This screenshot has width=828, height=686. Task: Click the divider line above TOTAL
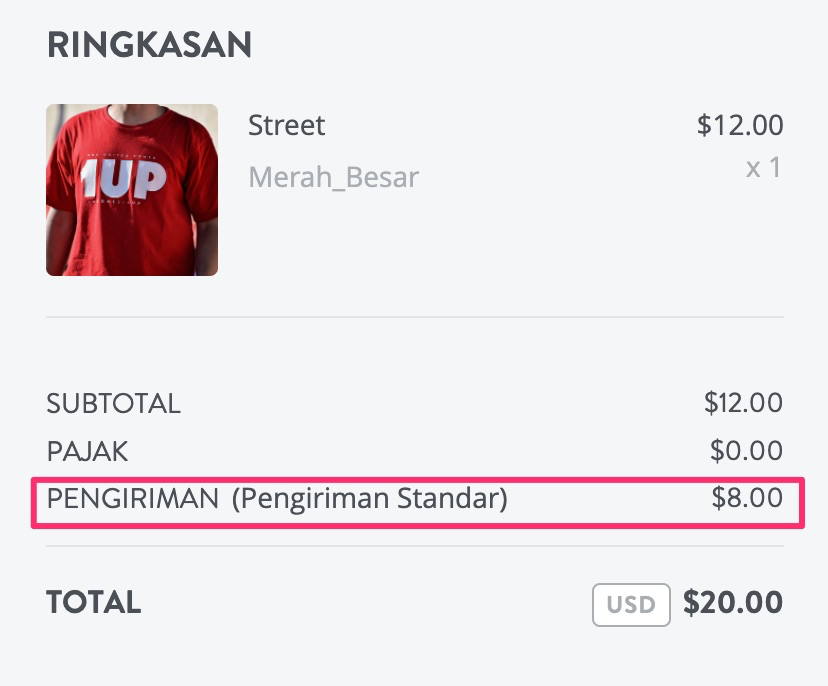pos(415,546)
